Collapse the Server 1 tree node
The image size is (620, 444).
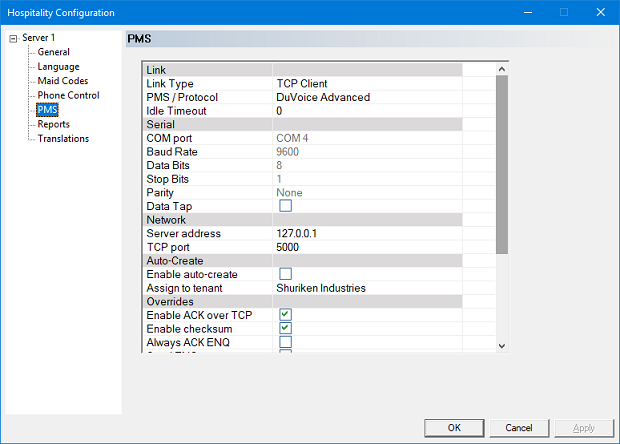pyautogui.click(x=13, y=38)
